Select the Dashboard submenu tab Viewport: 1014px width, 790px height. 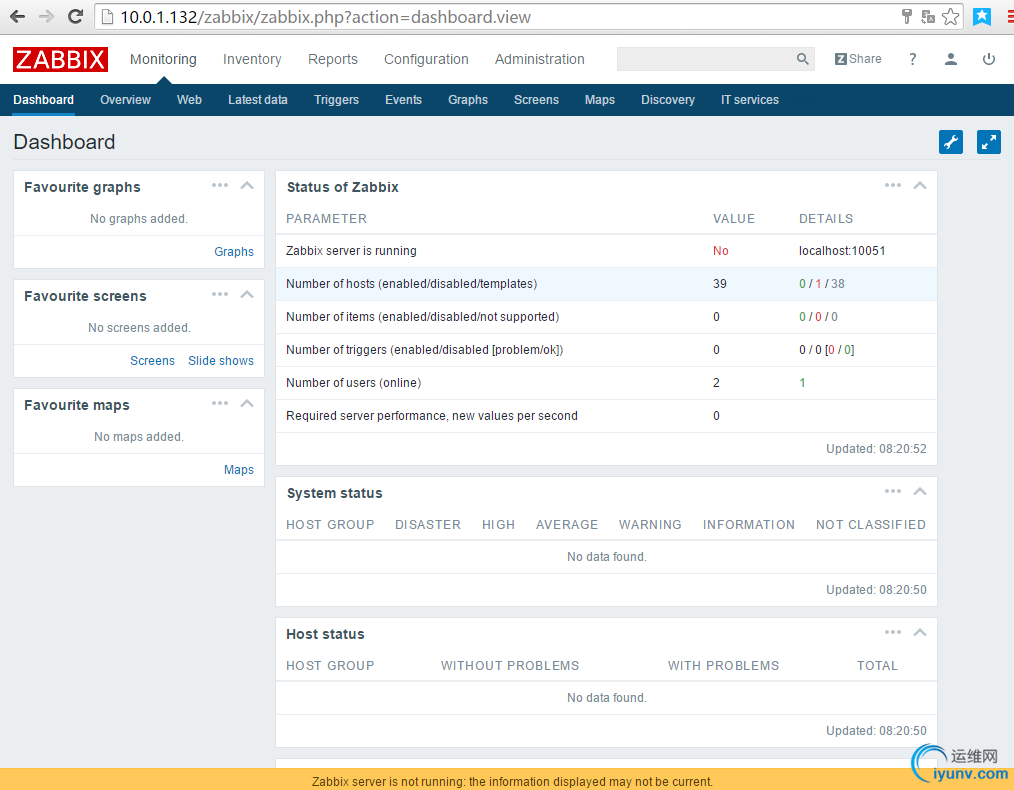pos(43,100)
